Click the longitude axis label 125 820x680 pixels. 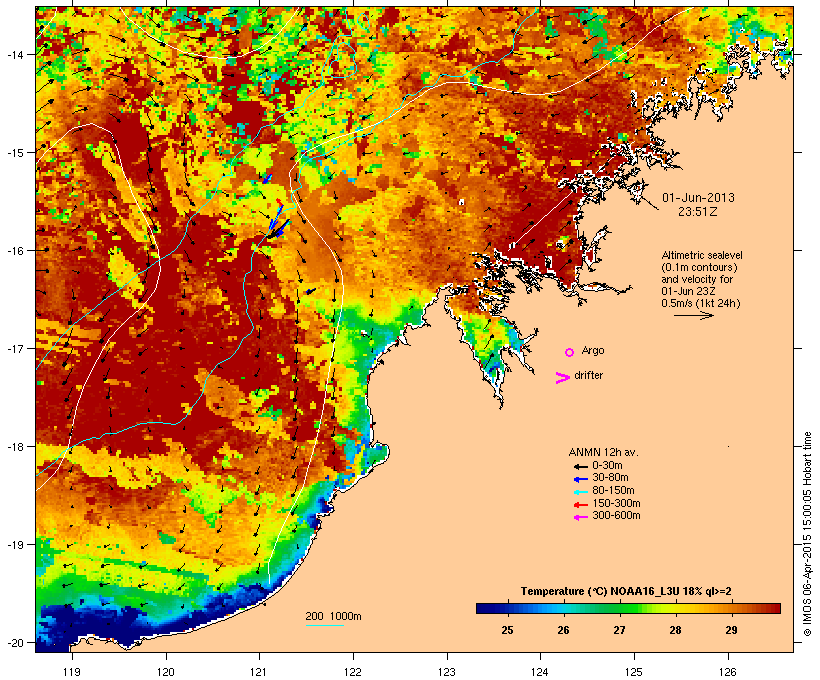tap(634, 672)
